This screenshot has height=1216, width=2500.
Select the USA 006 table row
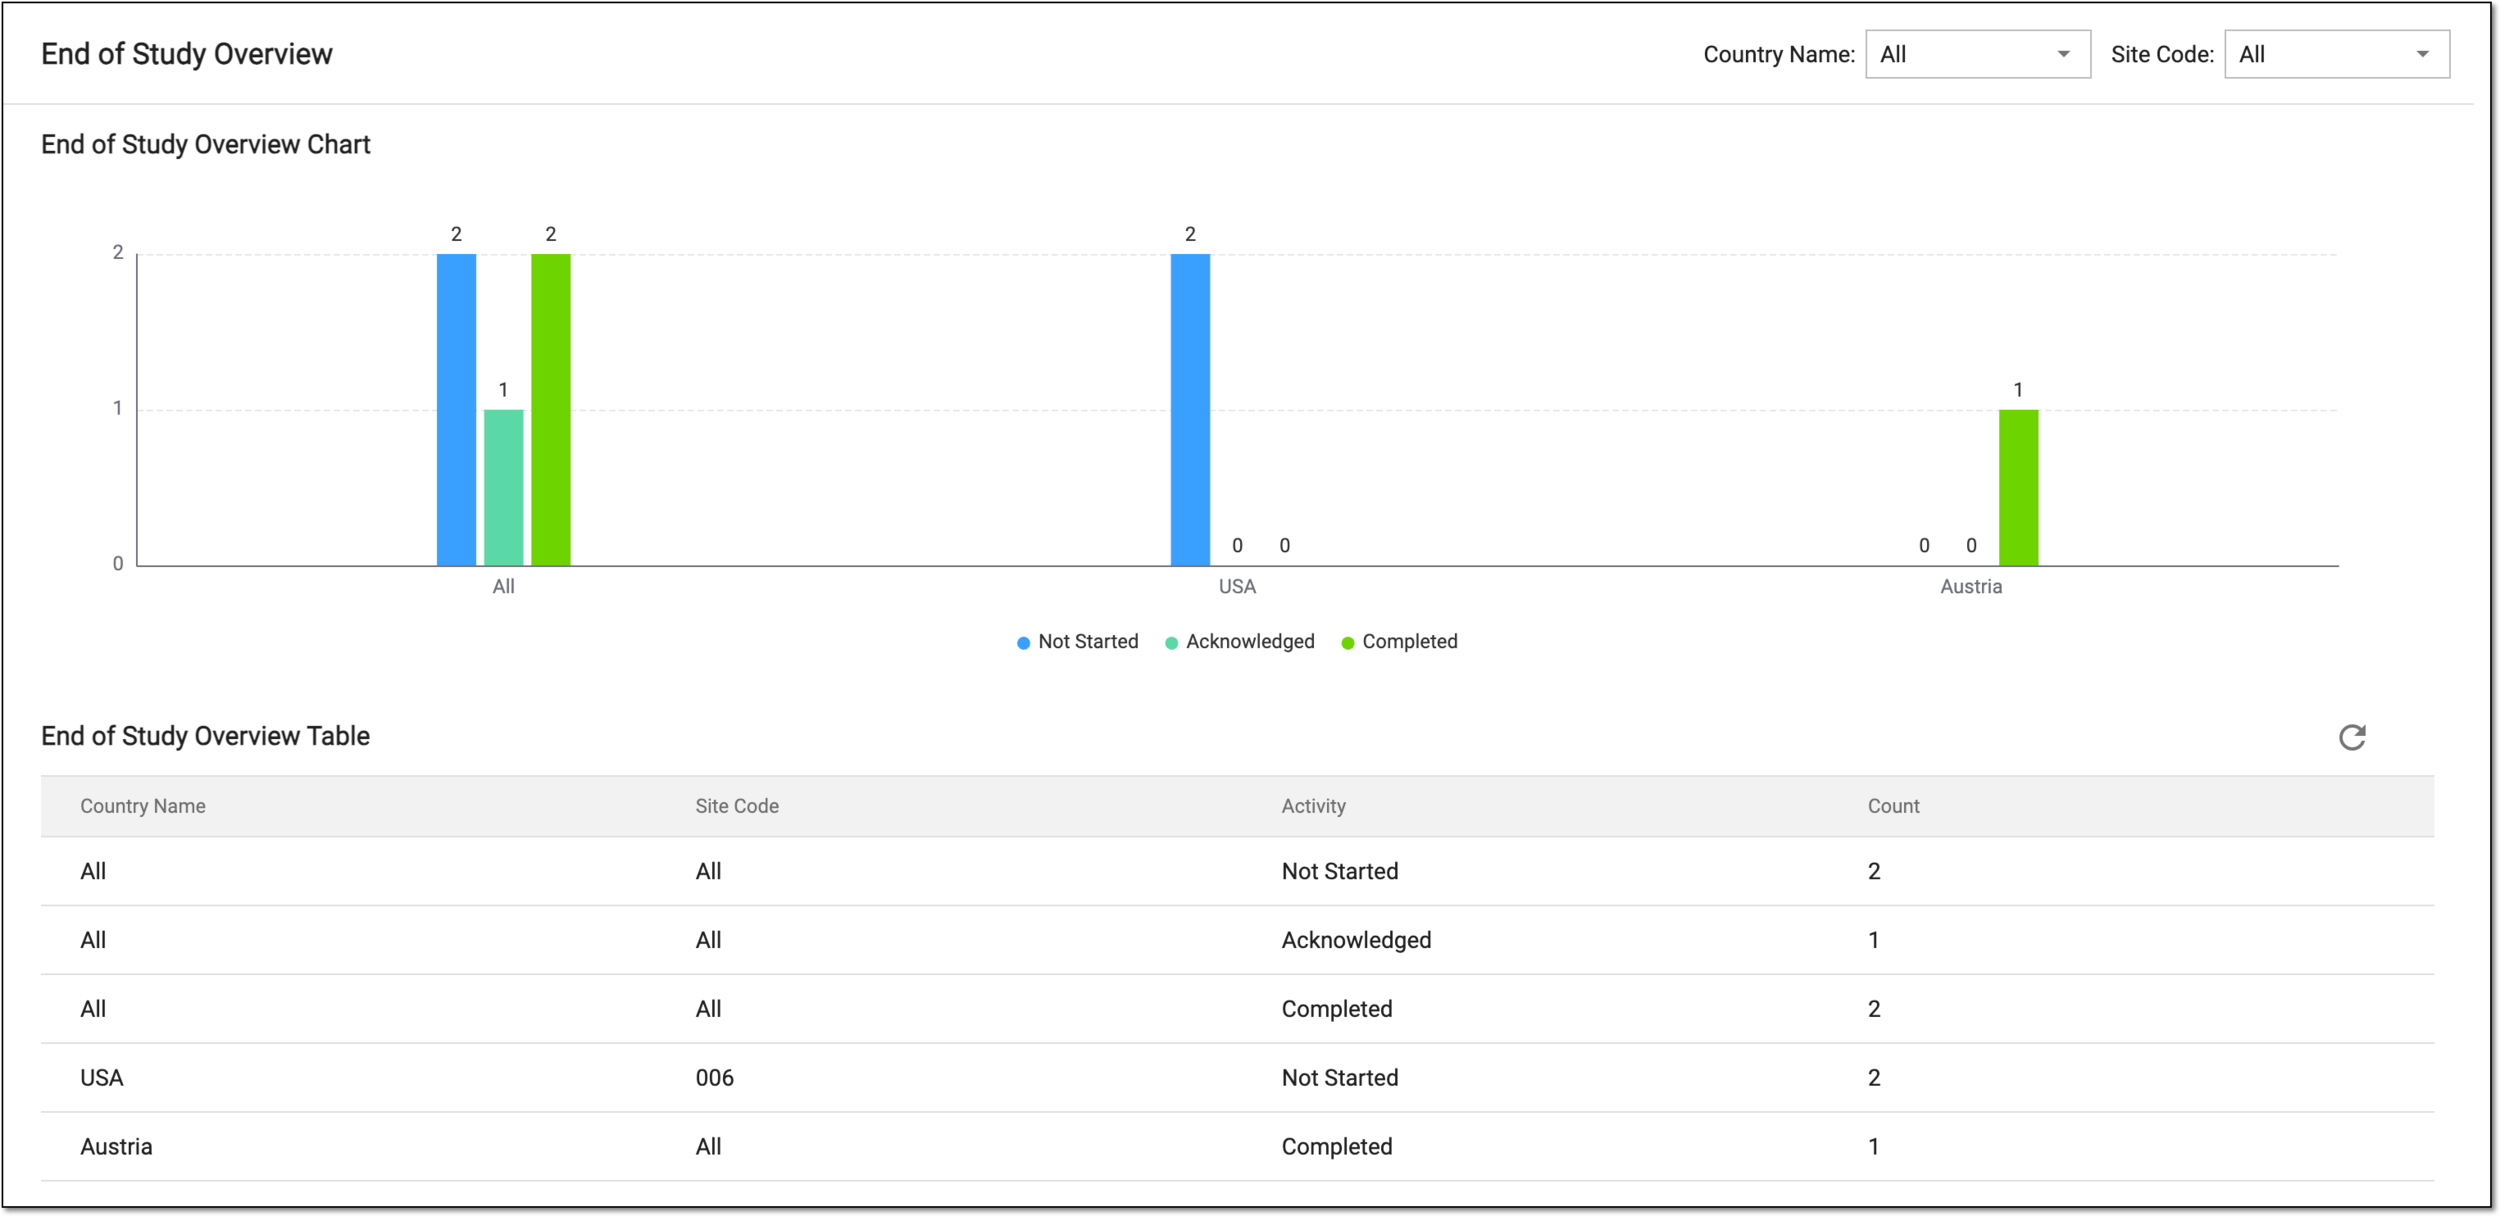(x=1237, y=1078)
